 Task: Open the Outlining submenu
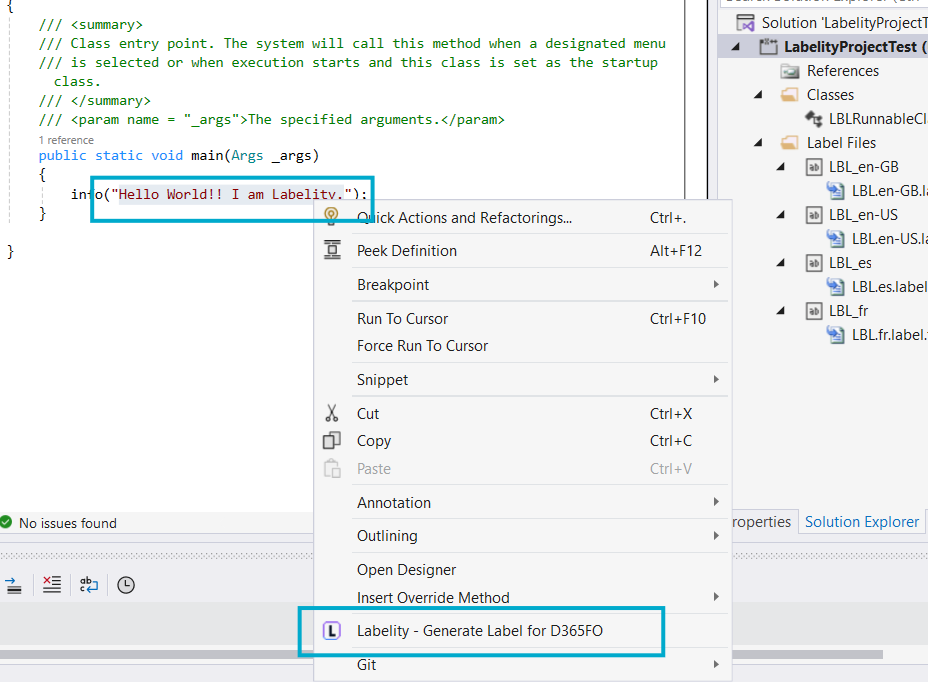click(x=523, y=536)
